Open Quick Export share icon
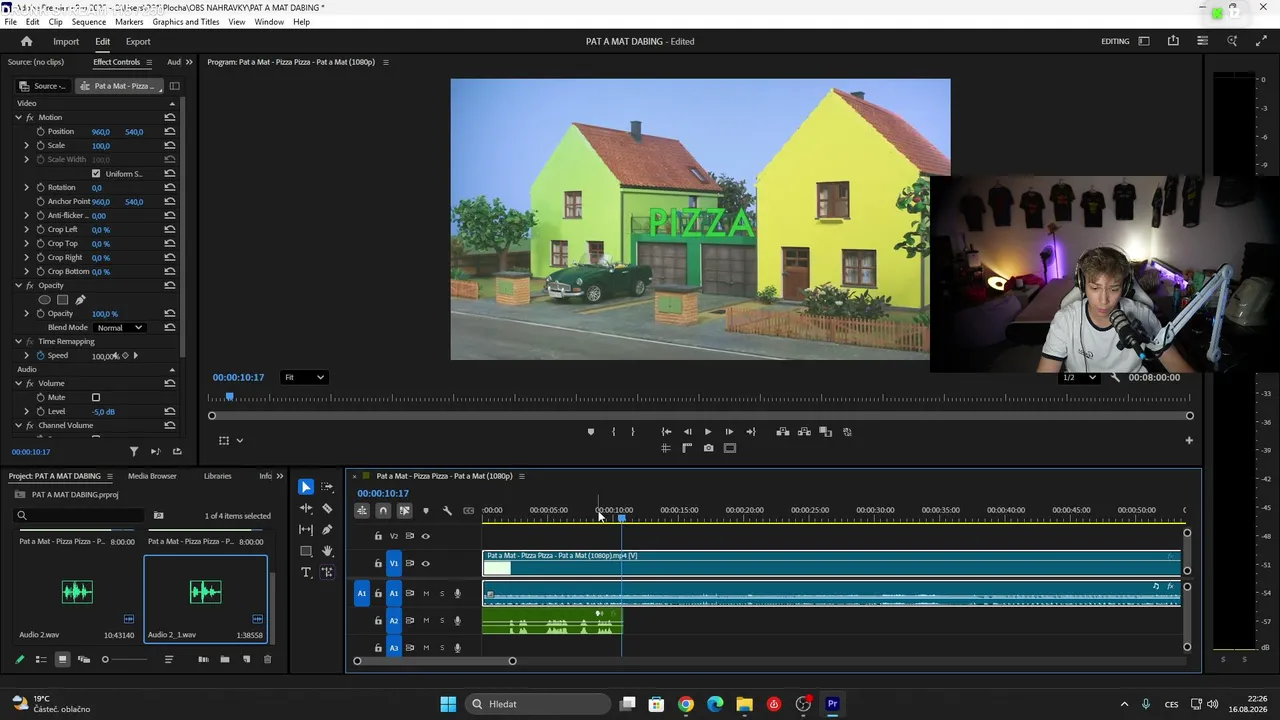The image size is (1280, 720). tap(1173, 41)
